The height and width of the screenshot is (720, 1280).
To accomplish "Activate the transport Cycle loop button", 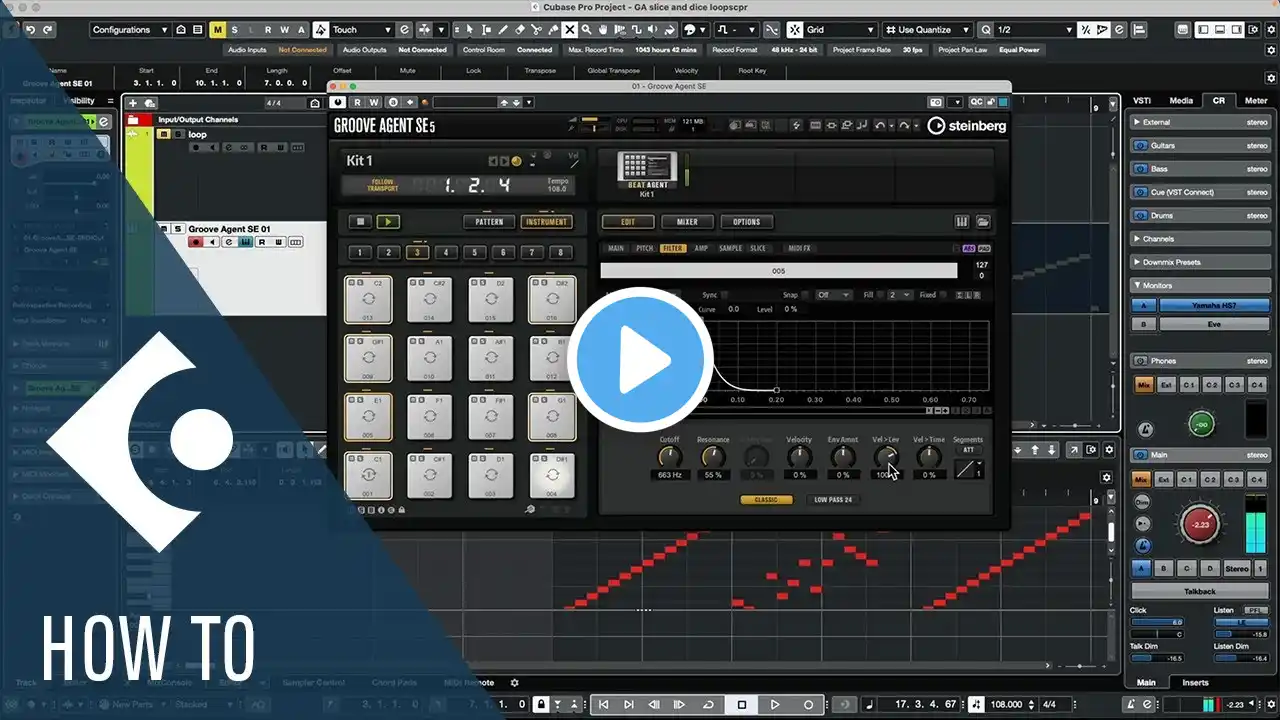I will click(x=708, y=705).
